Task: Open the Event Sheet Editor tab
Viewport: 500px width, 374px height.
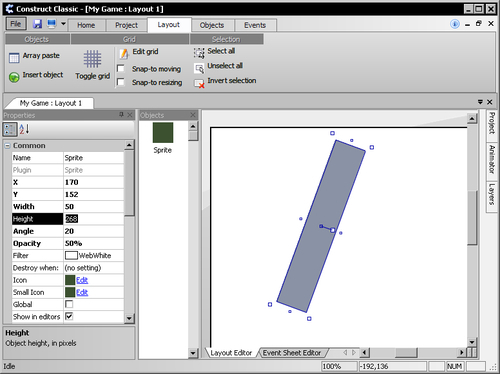Action: point(292,353)
